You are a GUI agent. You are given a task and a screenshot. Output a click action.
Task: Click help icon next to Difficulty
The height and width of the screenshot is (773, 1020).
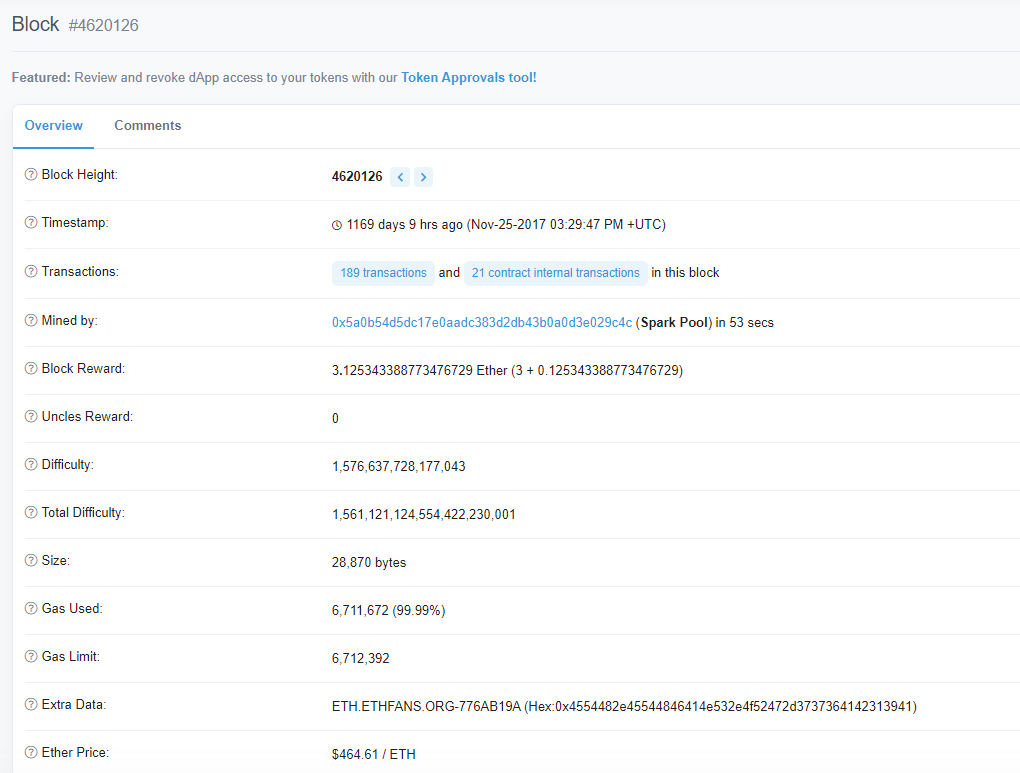31,465
